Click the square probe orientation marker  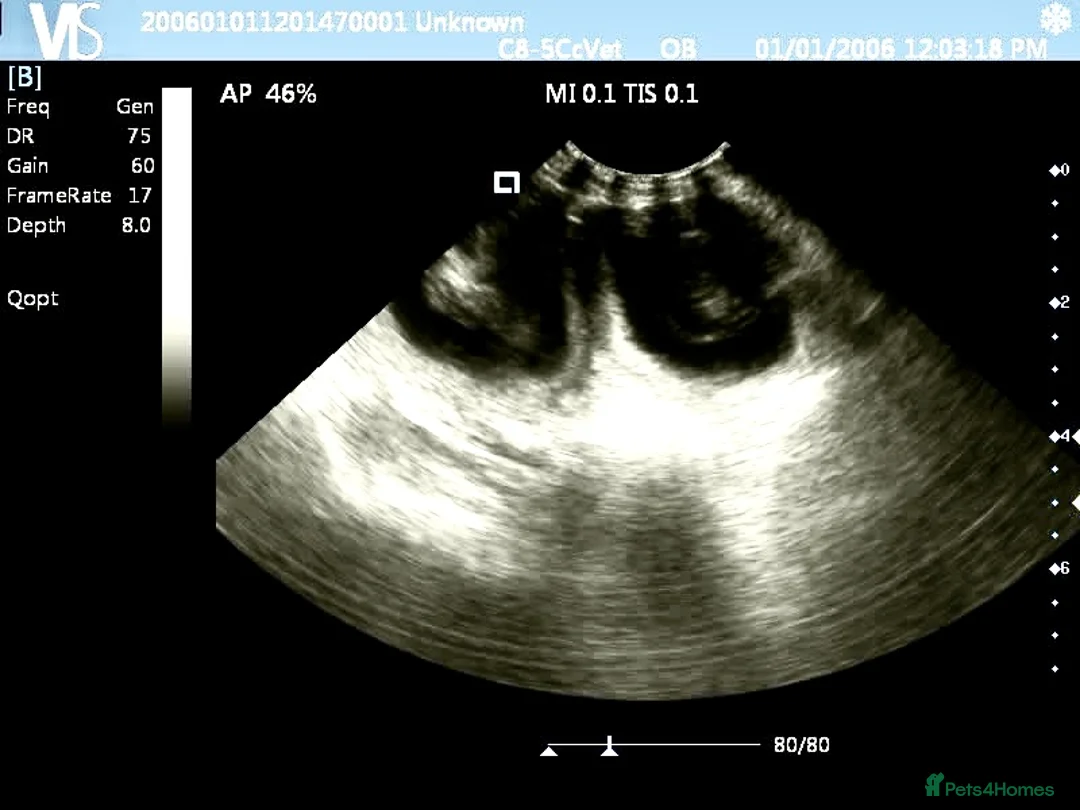pos(507,182)
